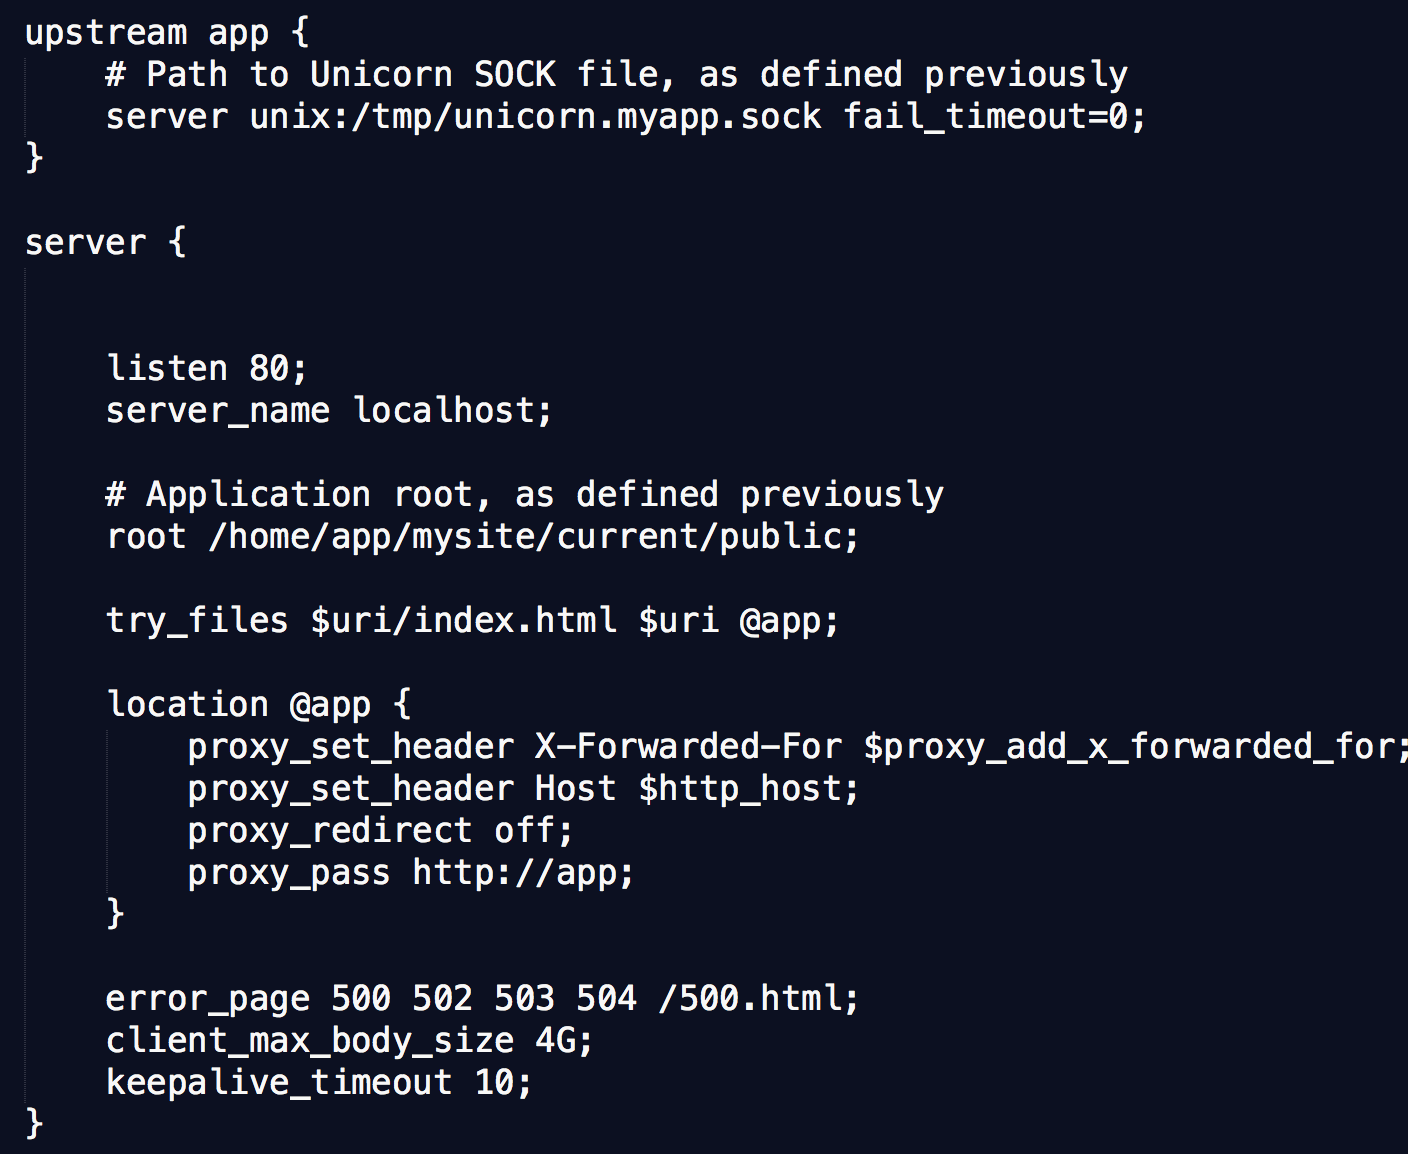The height and width of the screenshot is (1154, 1408).
Task: Click the 'location @app {' line
Action: 259,705
